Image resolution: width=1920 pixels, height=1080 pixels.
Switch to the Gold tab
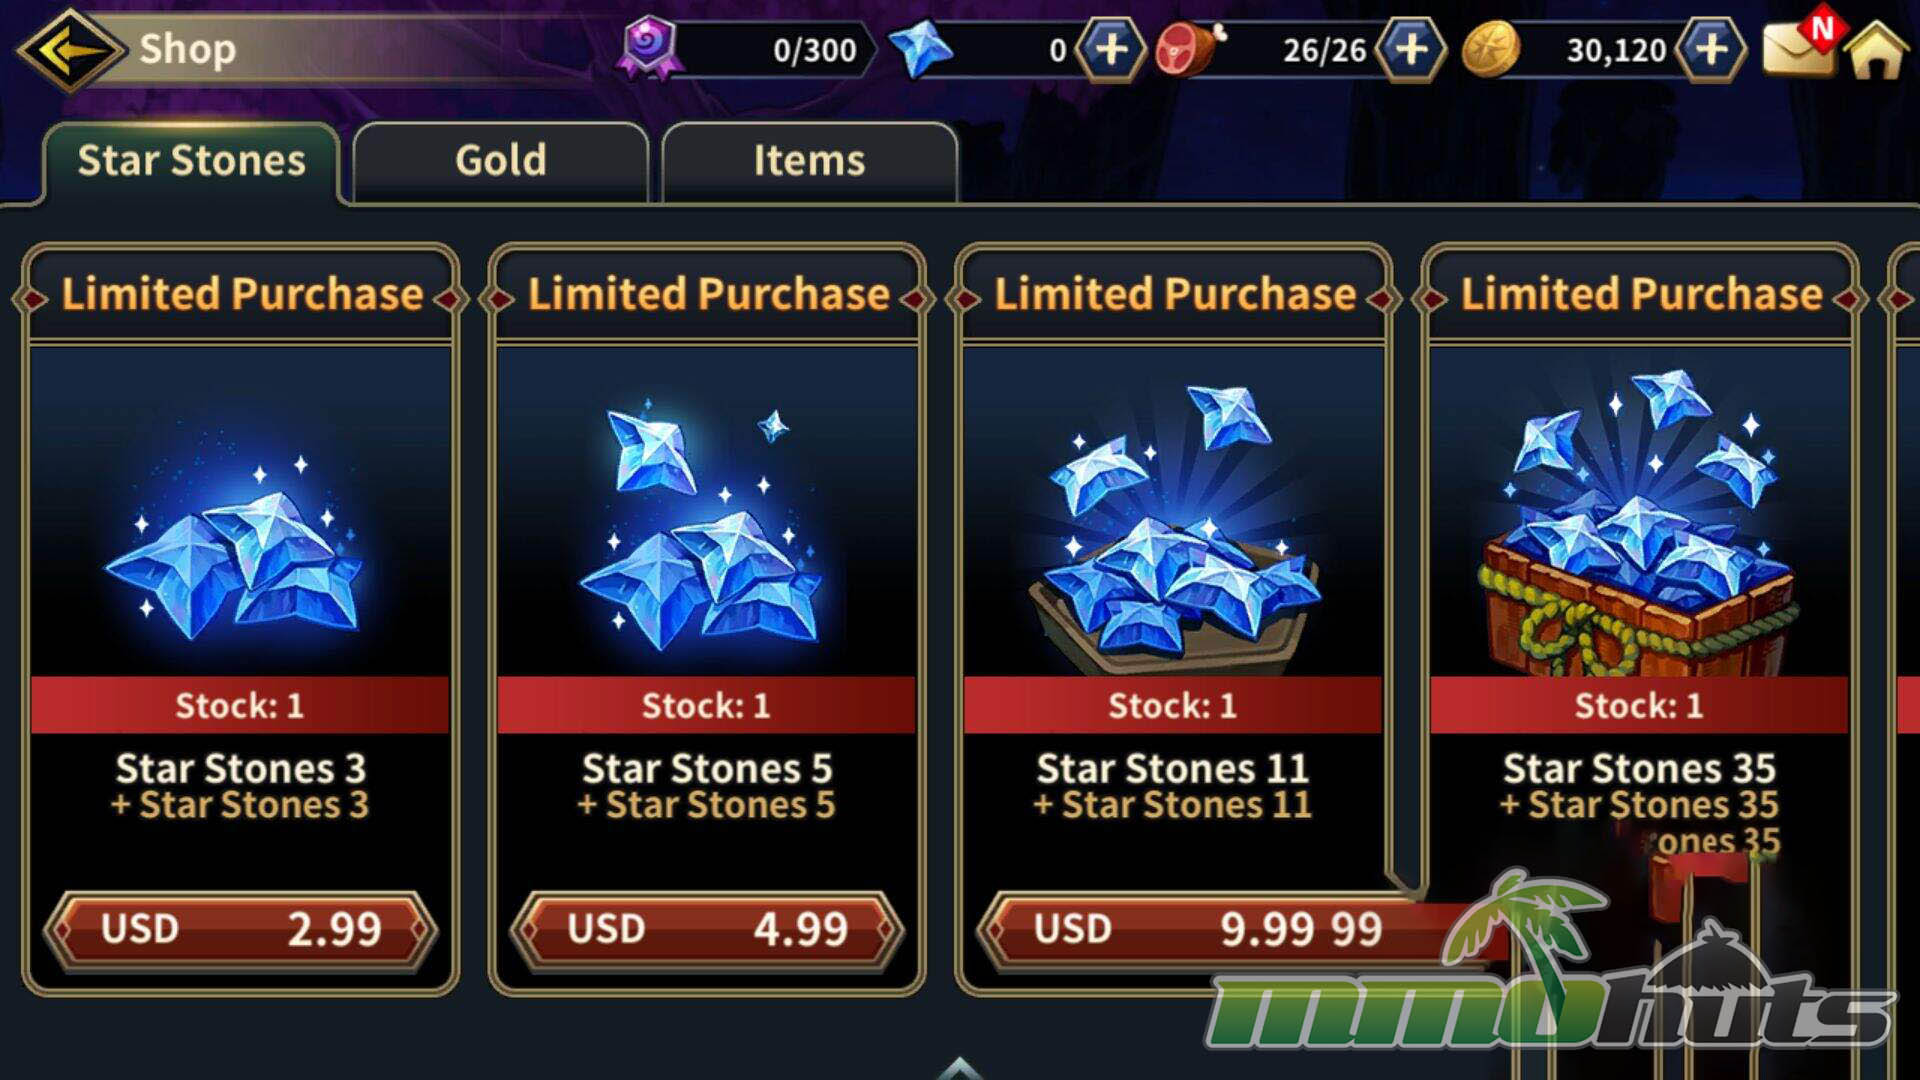point(500,162)
